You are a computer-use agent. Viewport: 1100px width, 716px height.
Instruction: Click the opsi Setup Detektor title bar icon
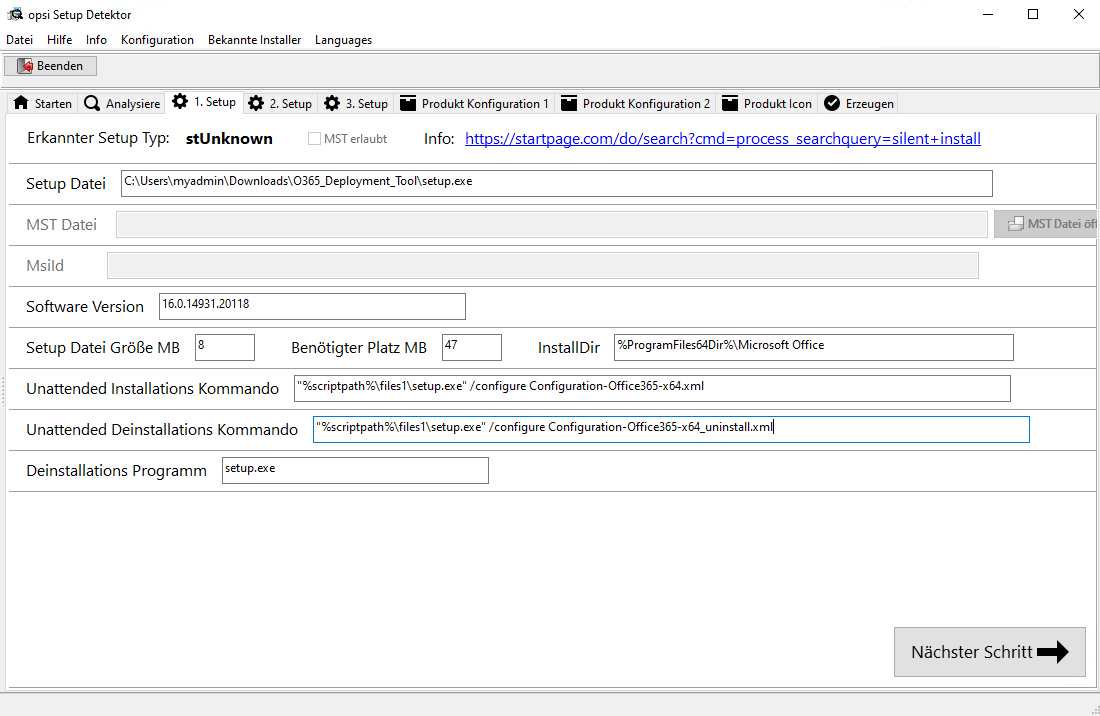click(x=15, y=15)
